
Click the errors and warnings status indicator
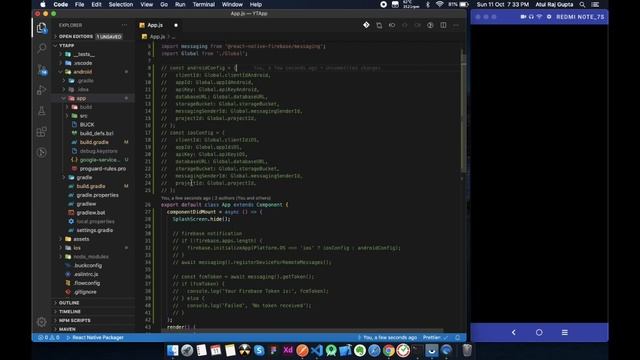coord(49,338)
